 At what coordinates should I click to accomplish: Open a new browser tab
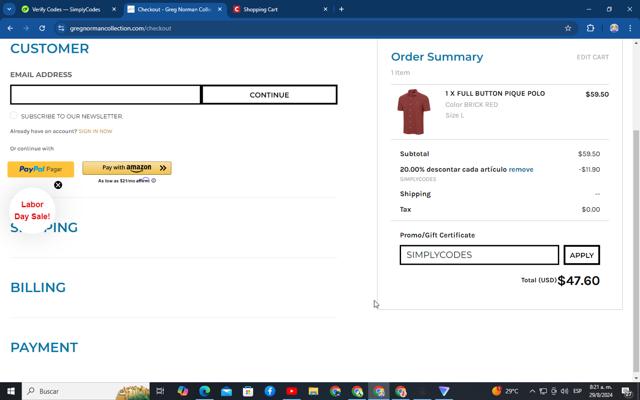click(341, 9)
